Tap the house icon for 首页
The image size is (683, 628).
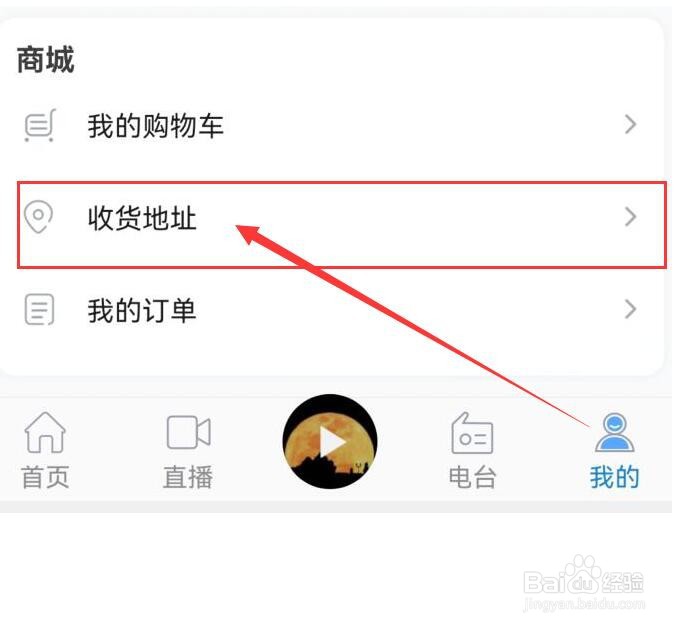[45, 432]
